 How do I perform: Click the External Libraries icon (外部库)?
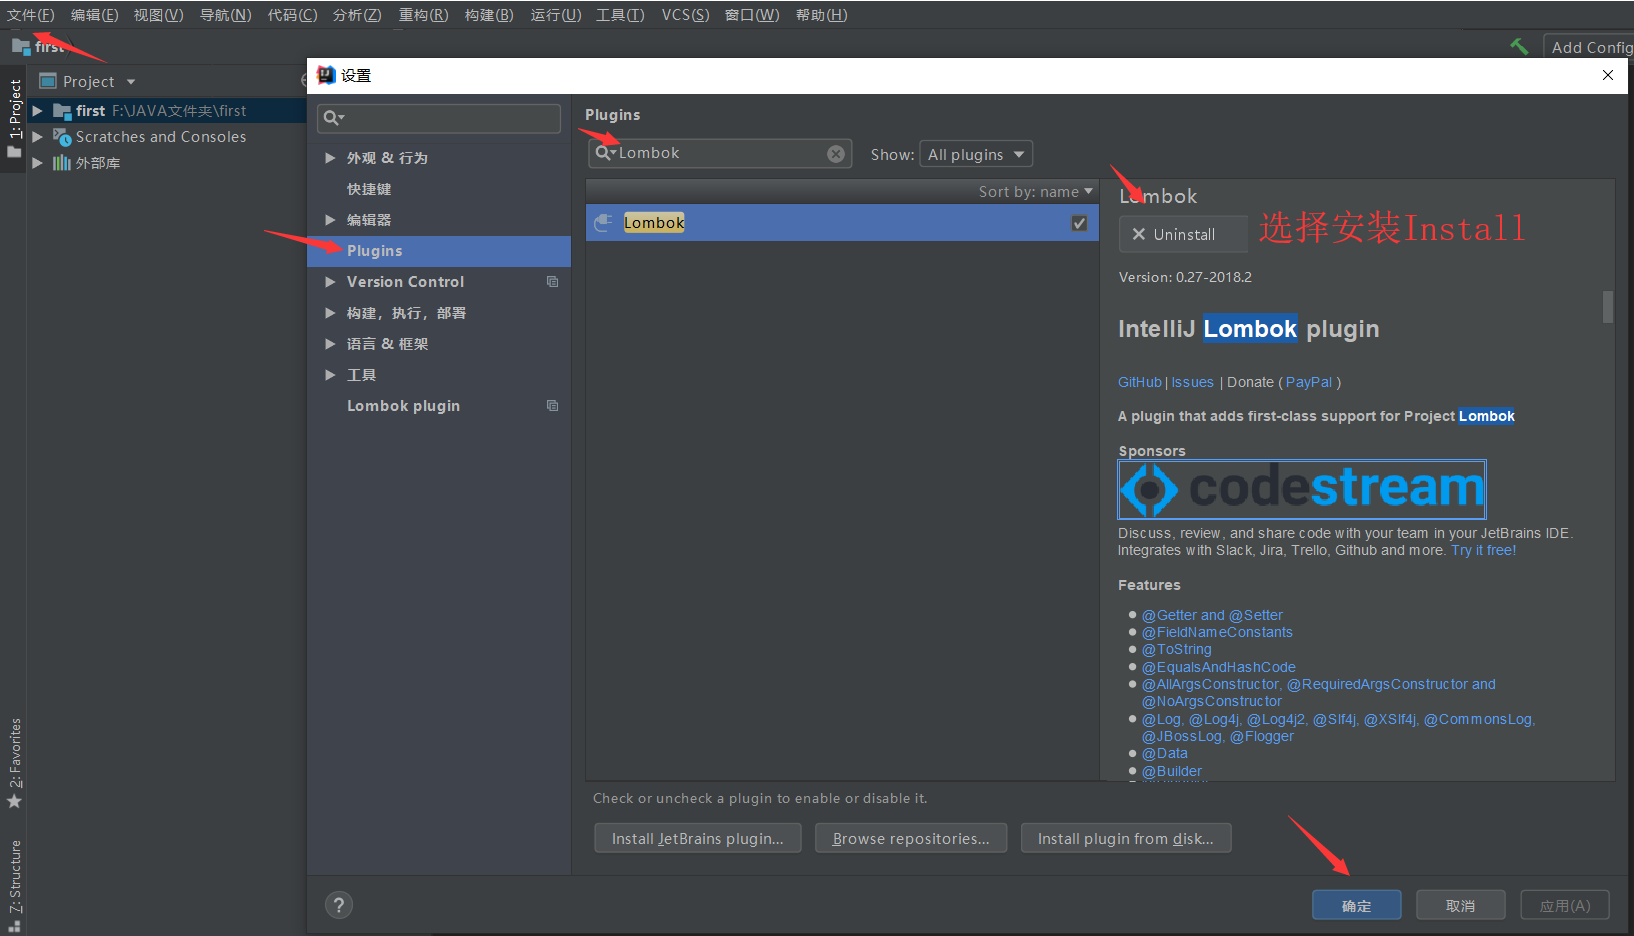click(x=62, y=163)
